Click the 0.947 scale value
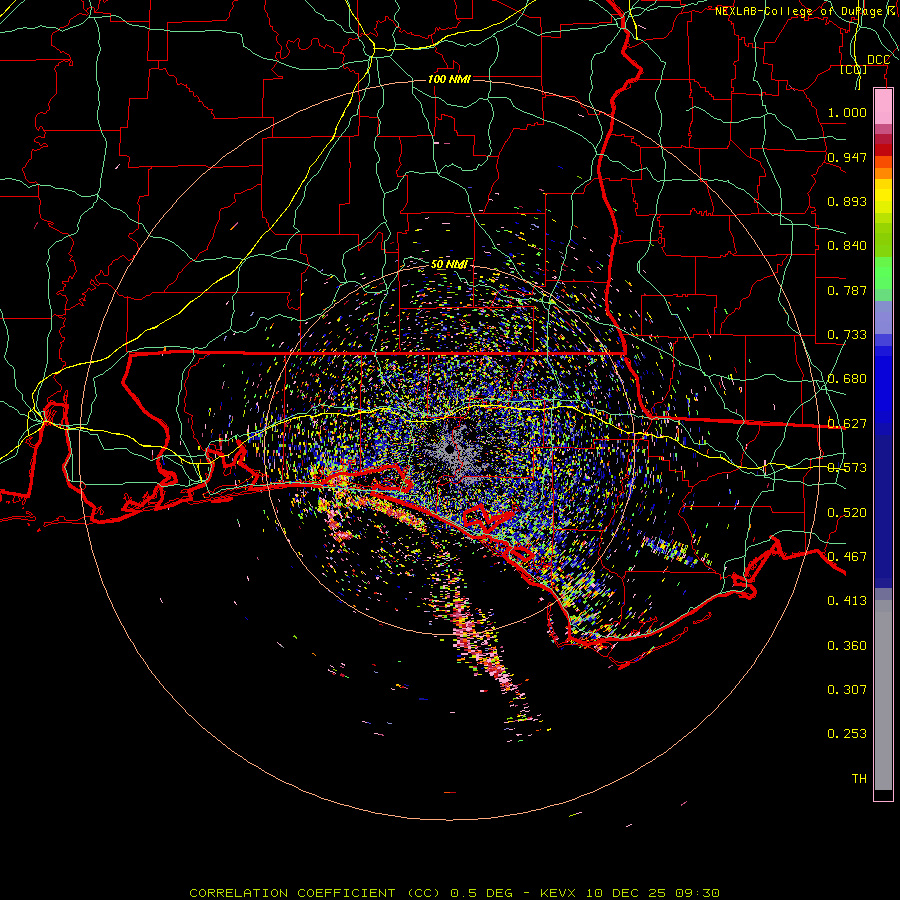The height and width of the screenshot is (900, 900). pyautogui.click(x=847, y=157)
